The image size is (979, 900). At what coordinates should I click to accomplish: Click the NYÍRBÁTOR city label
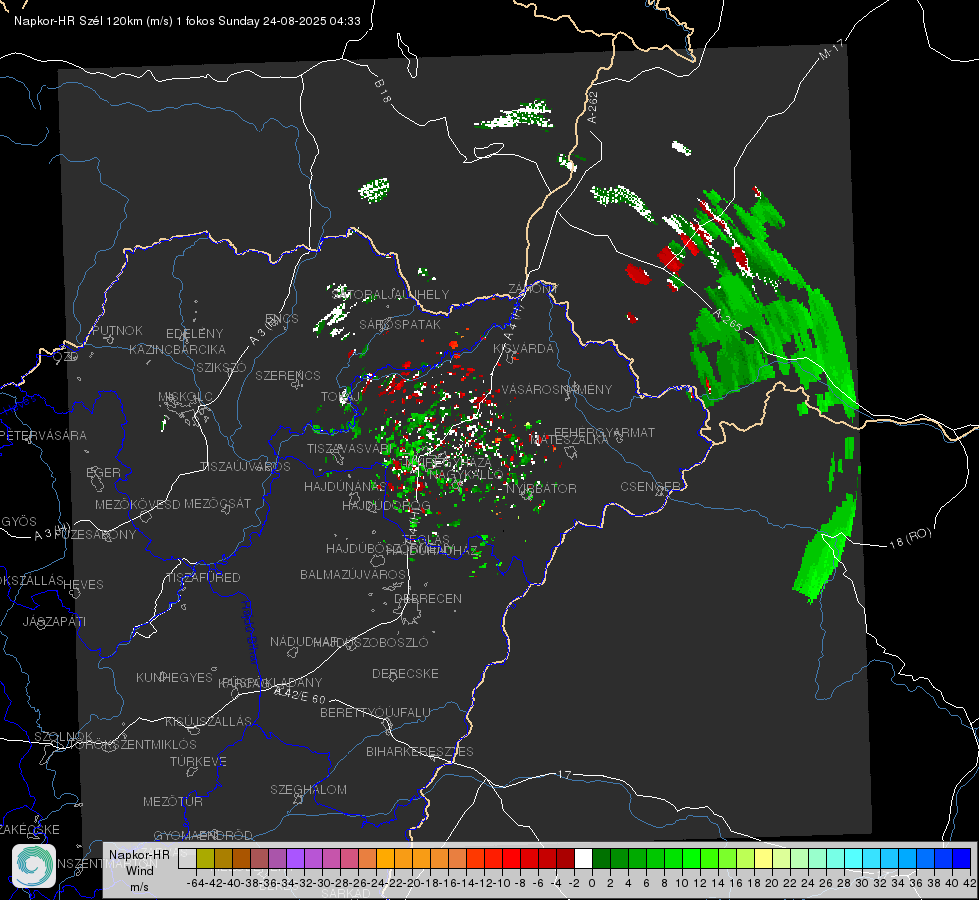[x=541, y=488]
